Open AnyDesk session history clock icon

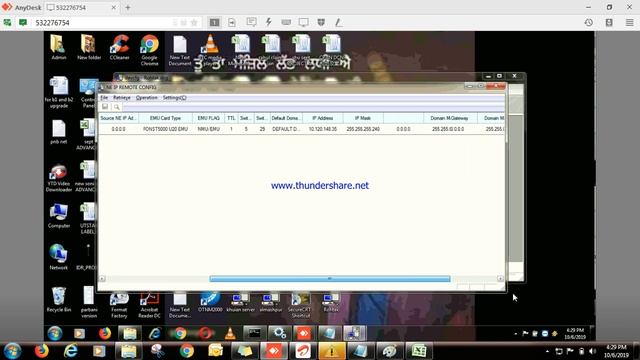coord(589,23)
